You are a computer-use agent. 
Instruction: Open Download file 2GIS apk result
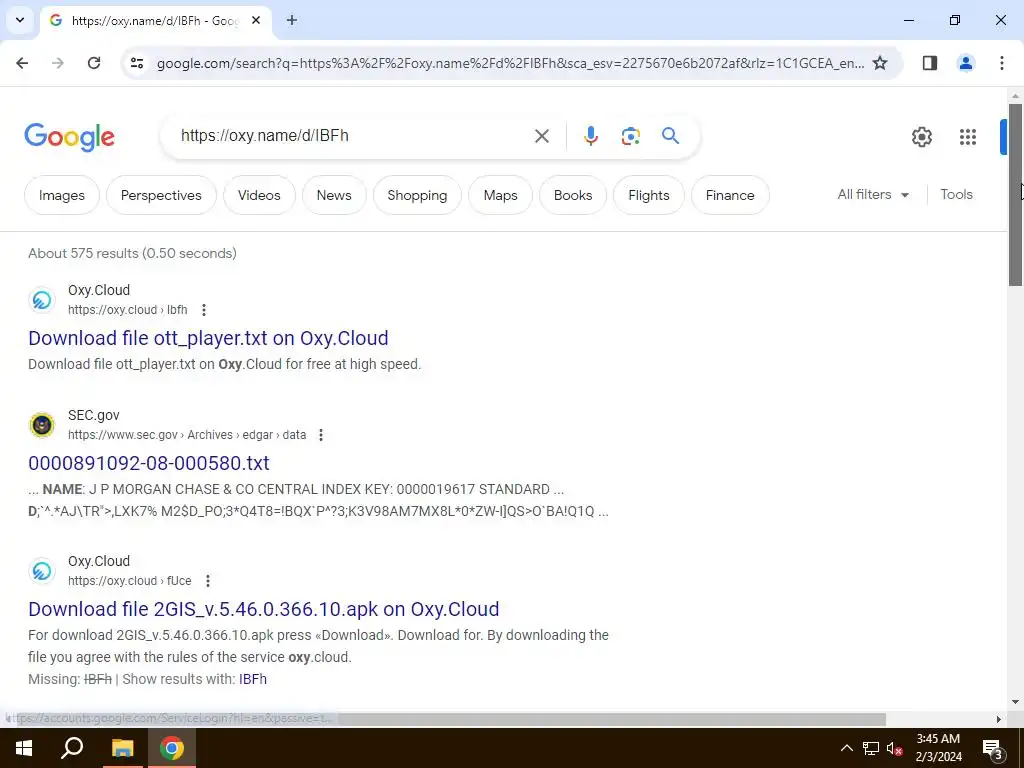click(x=264, y=609)
